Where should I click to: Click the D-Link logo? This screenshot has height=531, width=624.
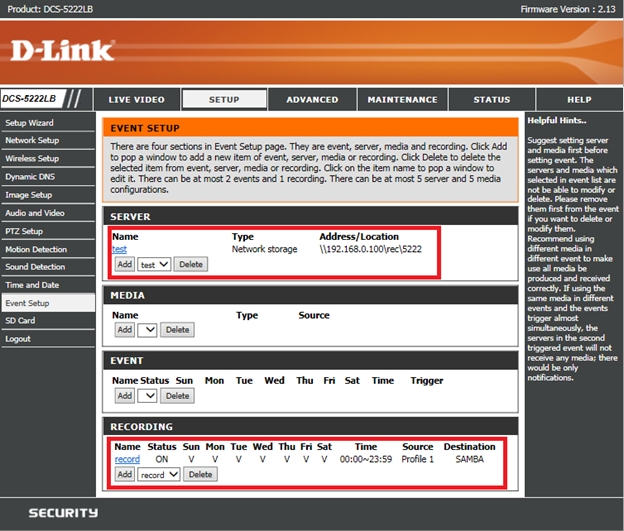(64, 50)
